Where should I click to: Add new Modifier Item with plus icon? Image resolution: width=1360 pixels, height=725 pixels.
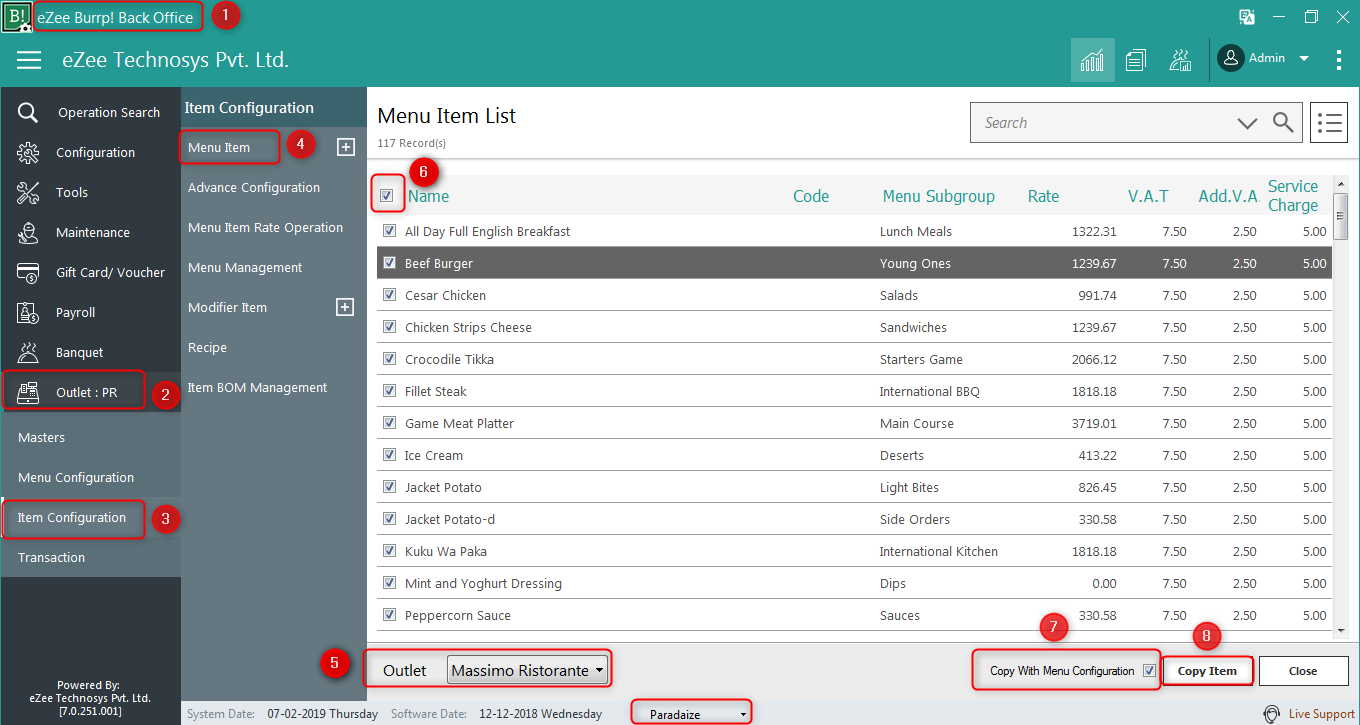pos(345,307)
